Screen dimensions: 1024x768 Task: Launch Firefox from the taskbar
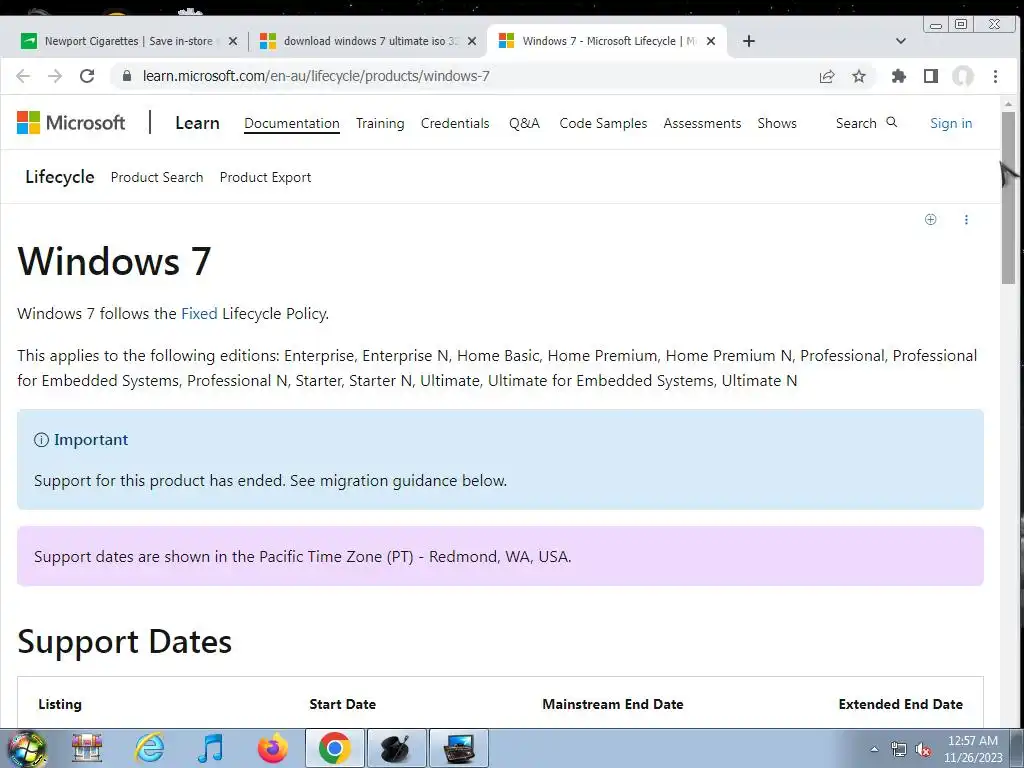tap(272, 748)
